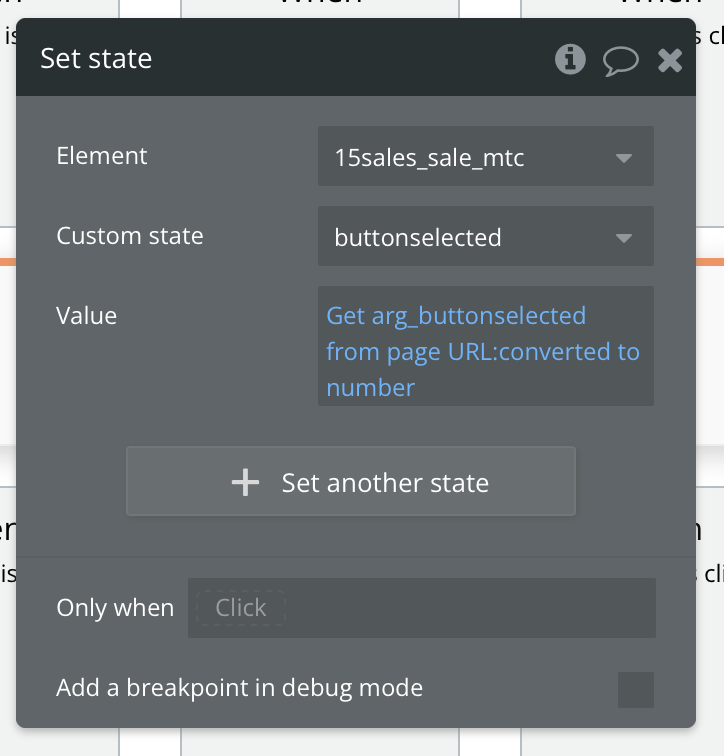724x756 pixels.
Task: Close the Set state dialog
Action: pos(669,60)
